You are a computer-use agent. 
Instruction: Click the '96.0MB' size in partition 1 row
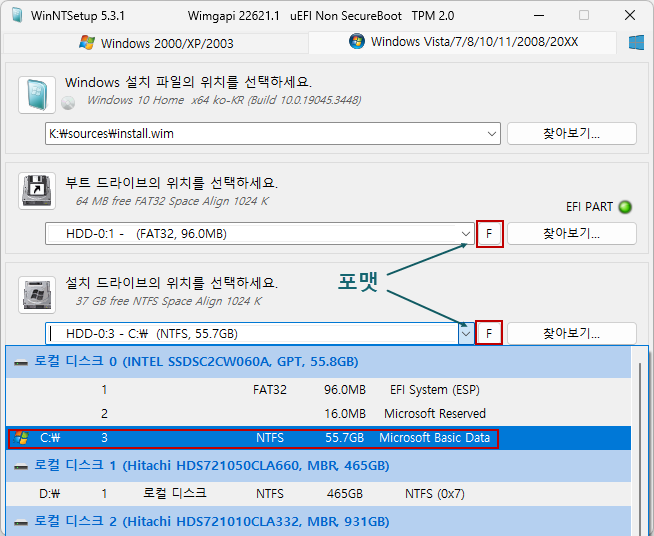[345, 390]
